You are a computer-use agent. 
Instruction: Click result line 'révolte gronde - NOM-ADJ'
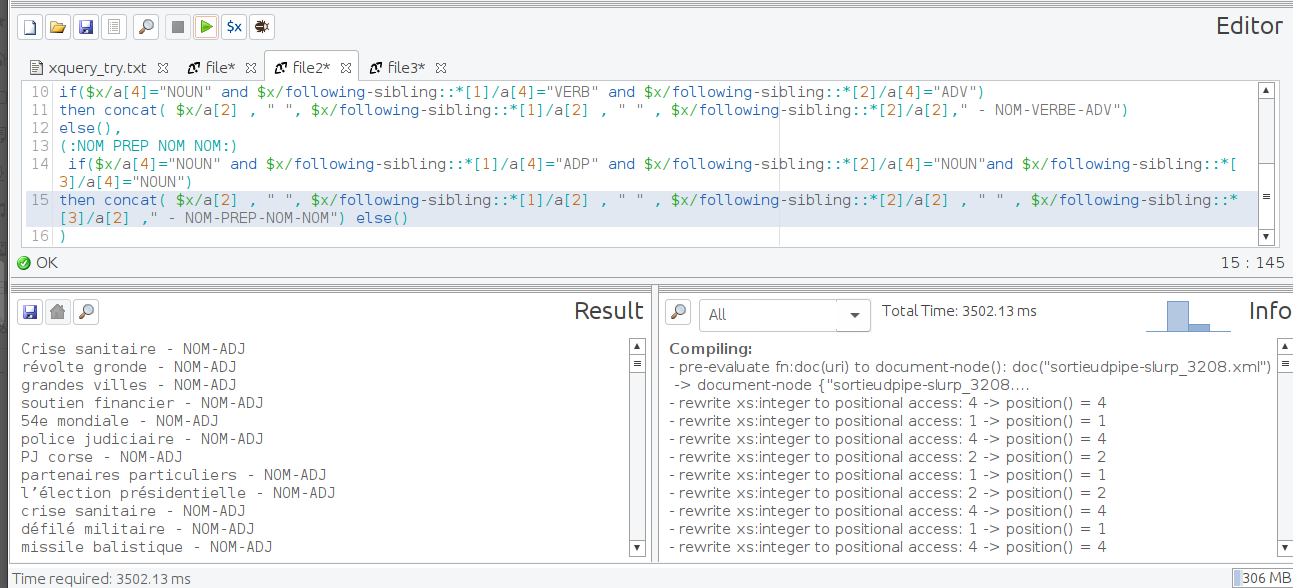[x=129, y=367]
